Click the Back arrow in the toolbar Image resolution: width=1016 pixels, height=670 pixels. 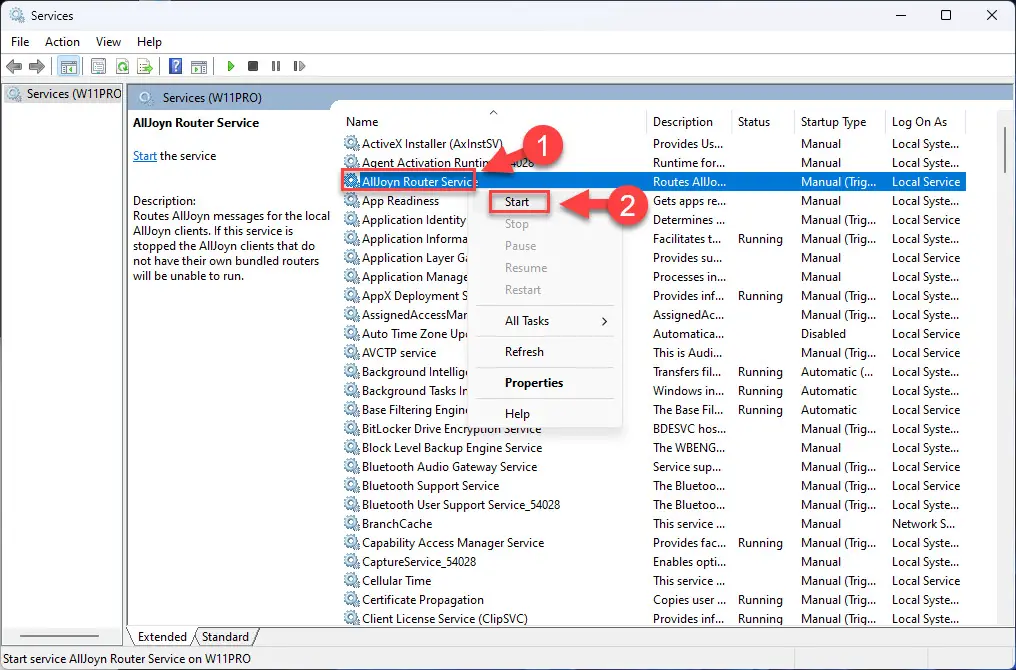point(14,66)
